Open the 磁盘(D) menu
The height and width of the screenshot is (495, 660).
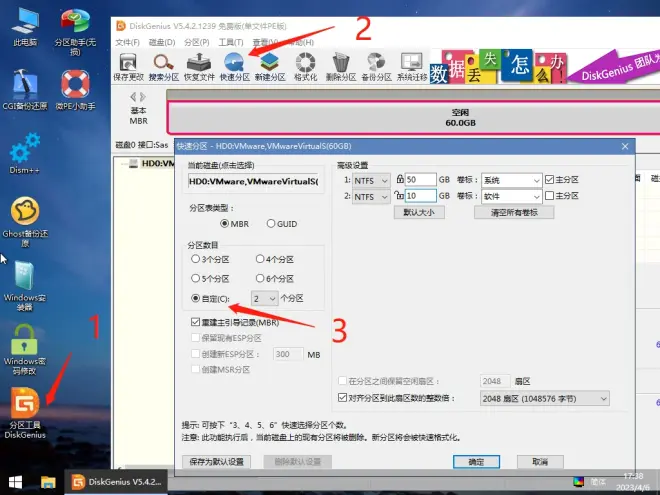[162, 43]
